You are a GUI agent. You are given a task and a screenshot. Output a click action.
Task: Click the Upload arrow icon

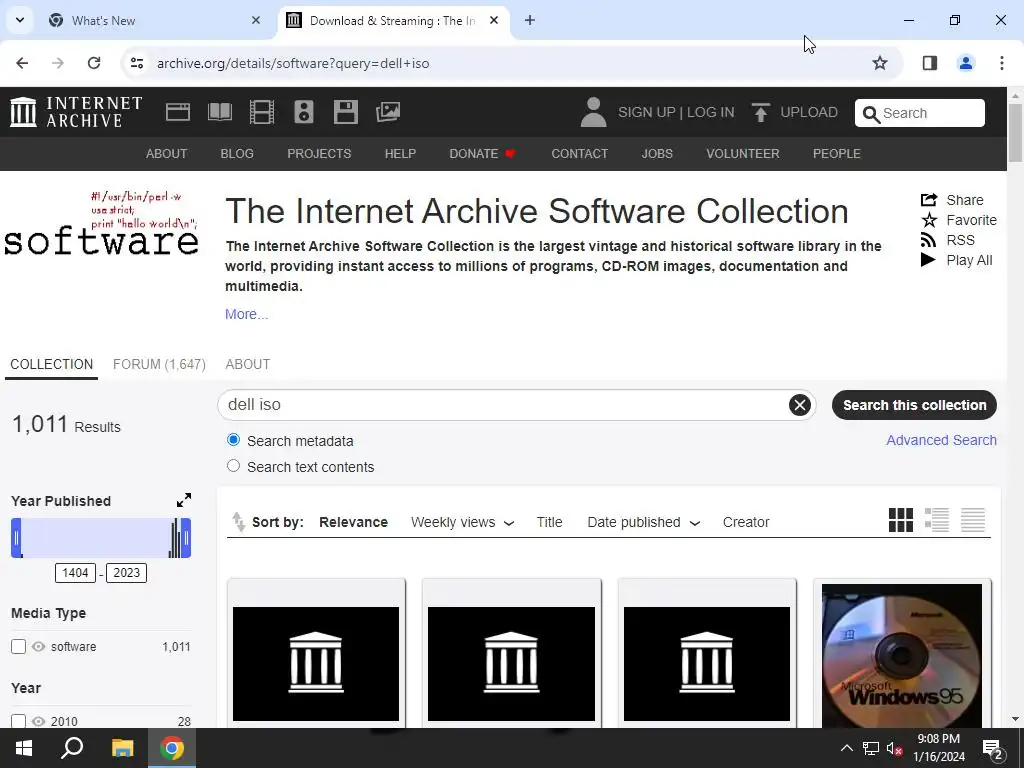click(x=760, y=112)
